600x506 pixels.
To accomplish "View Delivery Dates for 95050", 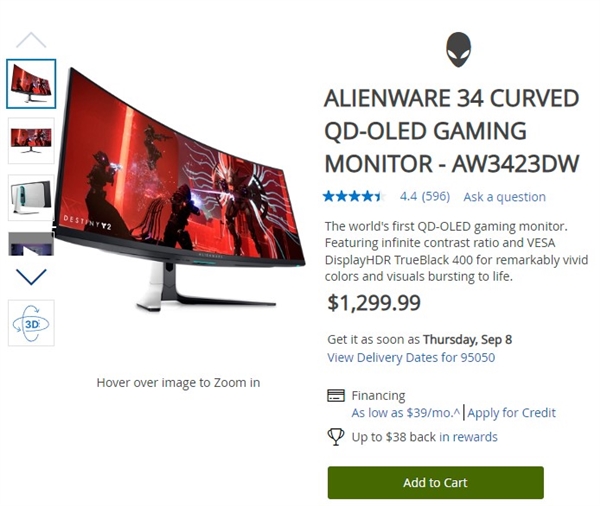I will point(411,357).
